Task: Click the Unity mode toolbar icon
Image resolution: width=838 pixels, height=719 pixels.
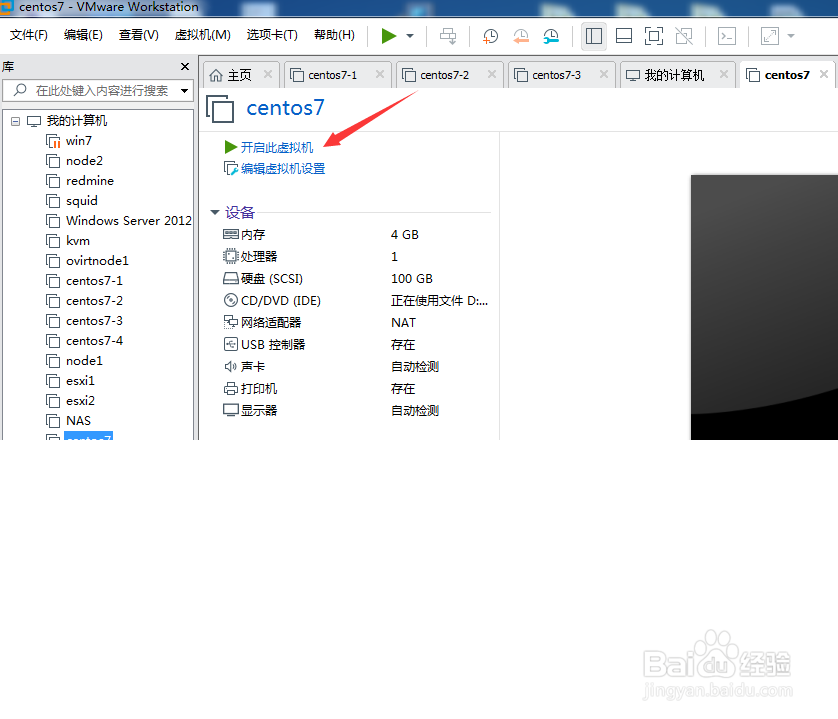Action: pos(684,36)
